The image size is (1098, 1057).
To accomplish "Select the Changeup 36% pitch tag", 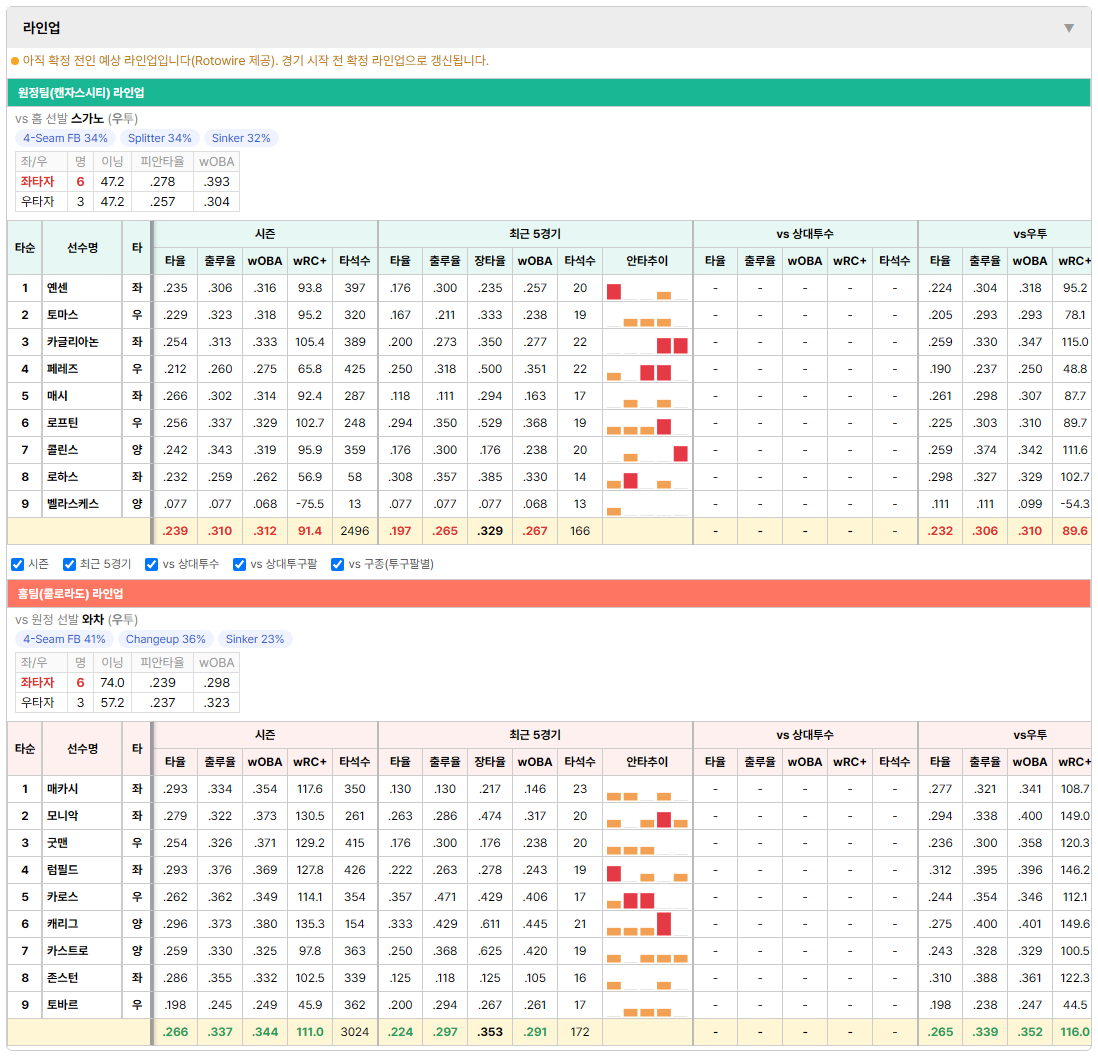I will click(x=165, y=639).
